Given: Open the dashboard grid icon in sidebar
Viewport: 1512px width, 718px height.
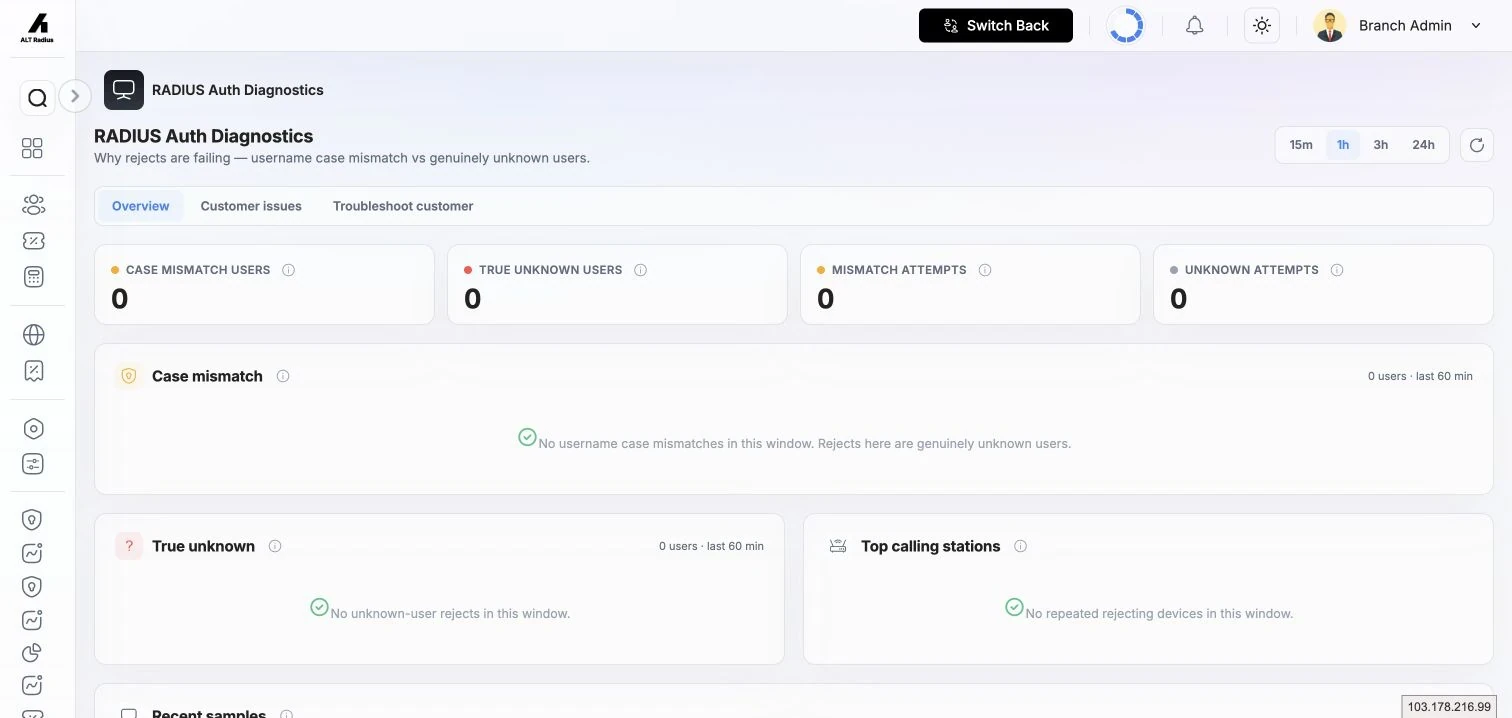Looking at the screenshot, I should pos(33,148).
